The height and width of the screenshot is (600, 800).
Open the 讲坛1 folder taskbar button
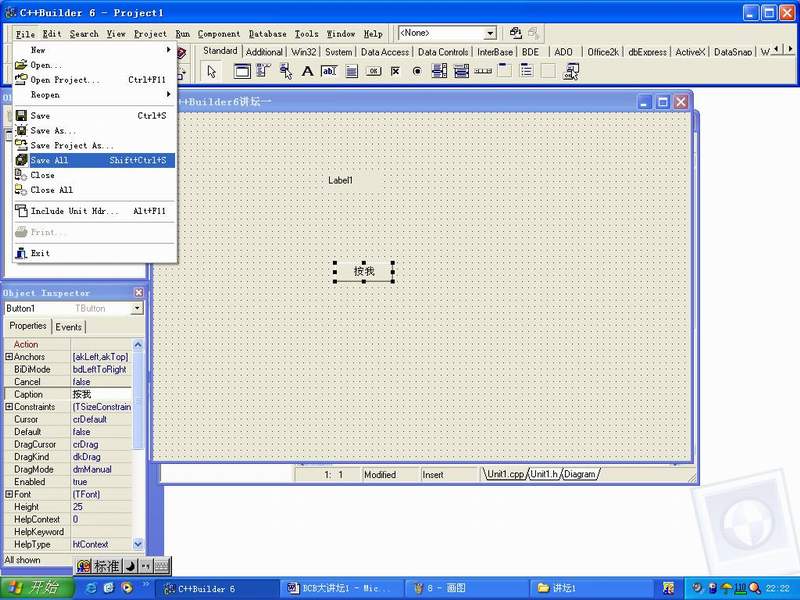click(590, 588)
